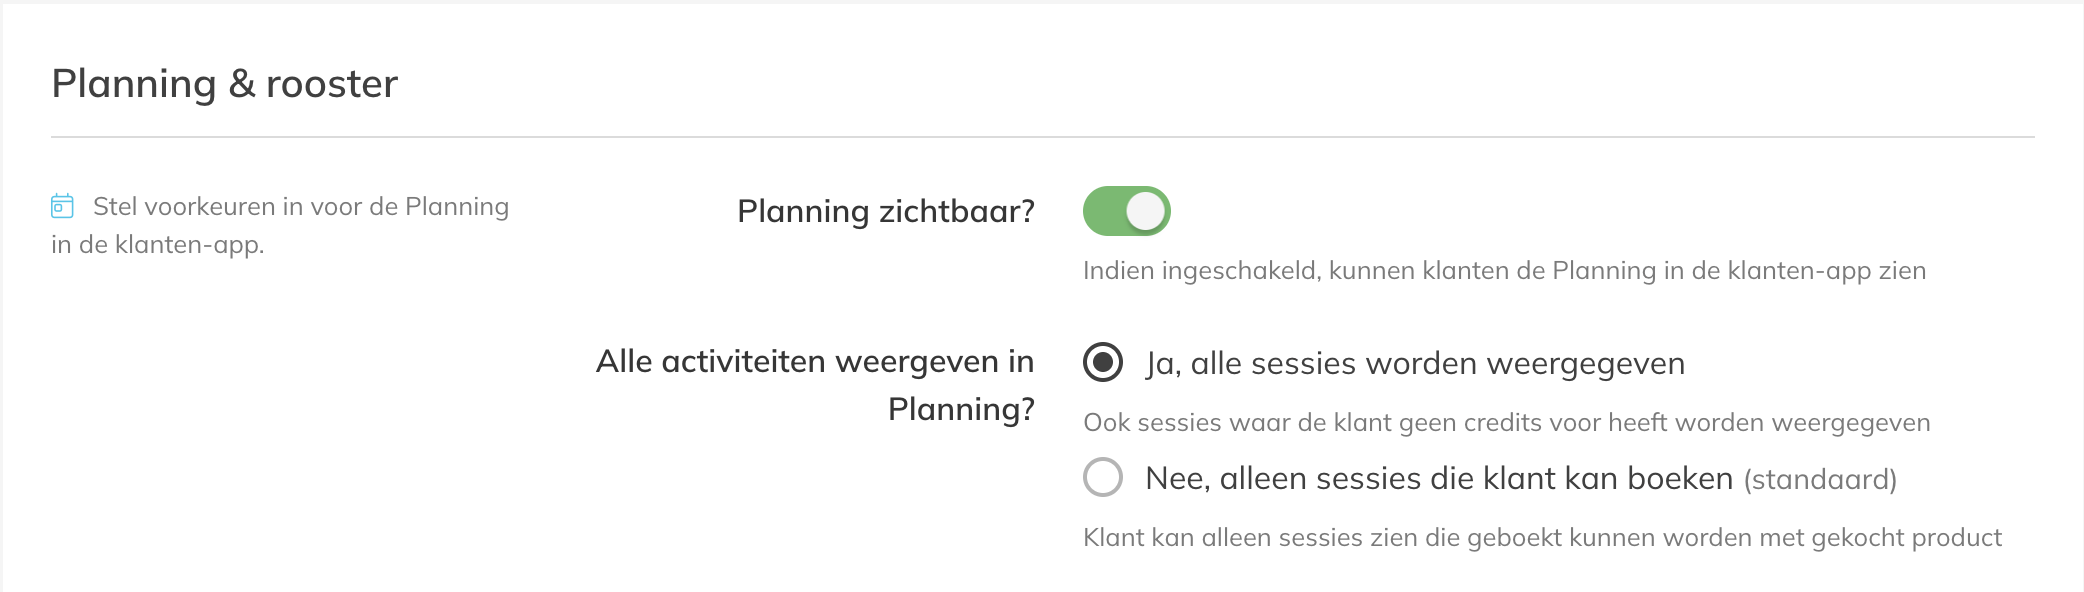This screenshot has width=2084, height=592.
Task: Click the green left half of the toggle
Action: tap(1104, 211)
